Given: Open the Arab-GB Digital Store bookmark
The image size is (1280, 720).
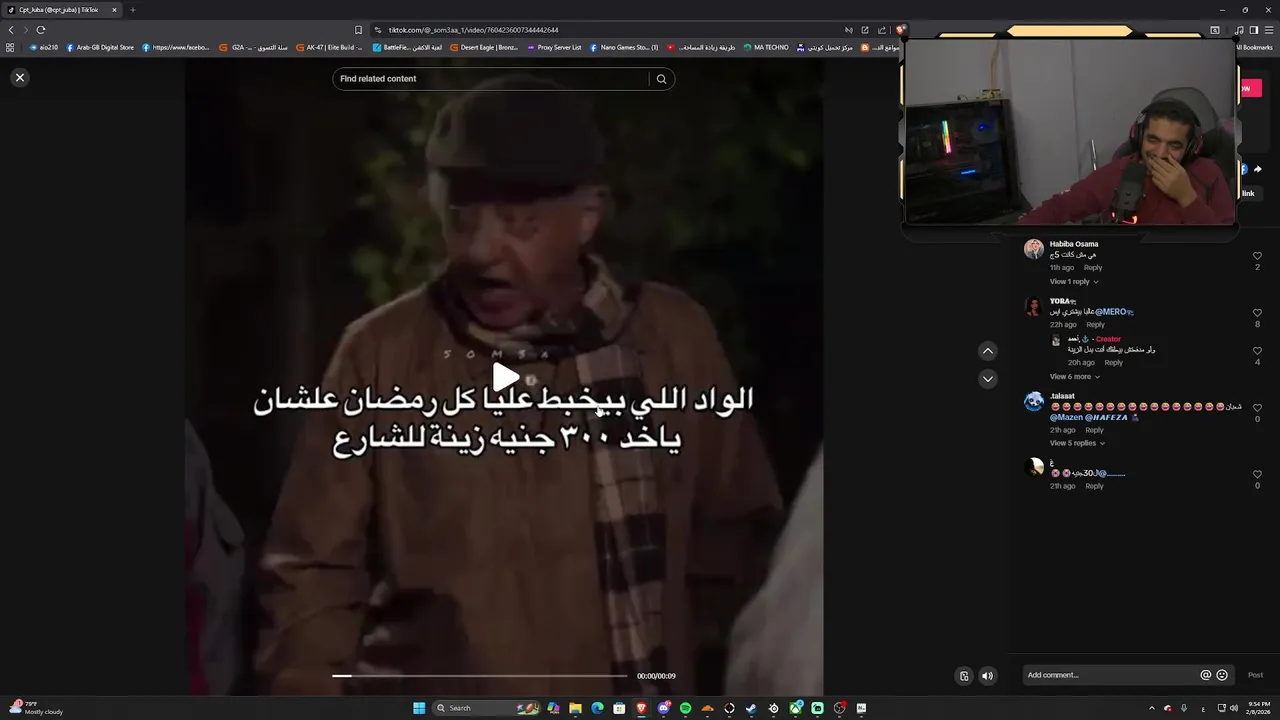Looking at the screenshot, I should pyautogui.click(x=100, y=47).
